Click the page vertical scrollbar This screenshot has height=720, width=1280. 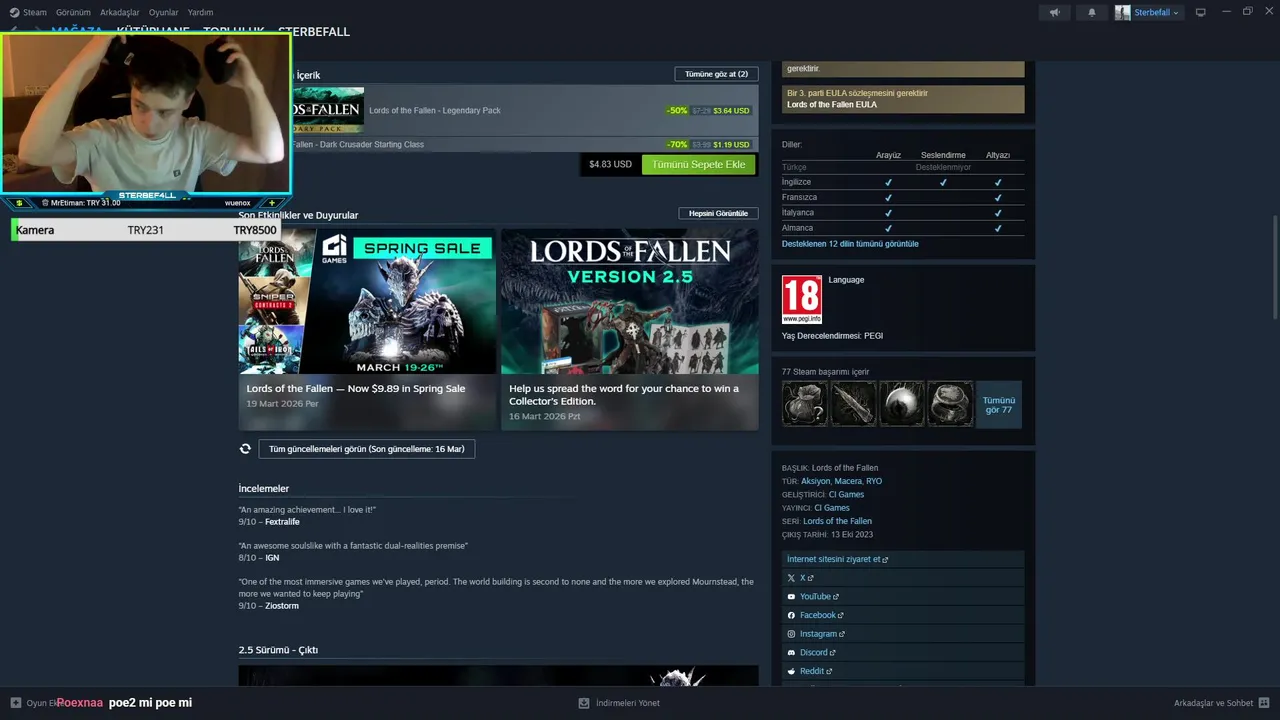coord(1274,267)
